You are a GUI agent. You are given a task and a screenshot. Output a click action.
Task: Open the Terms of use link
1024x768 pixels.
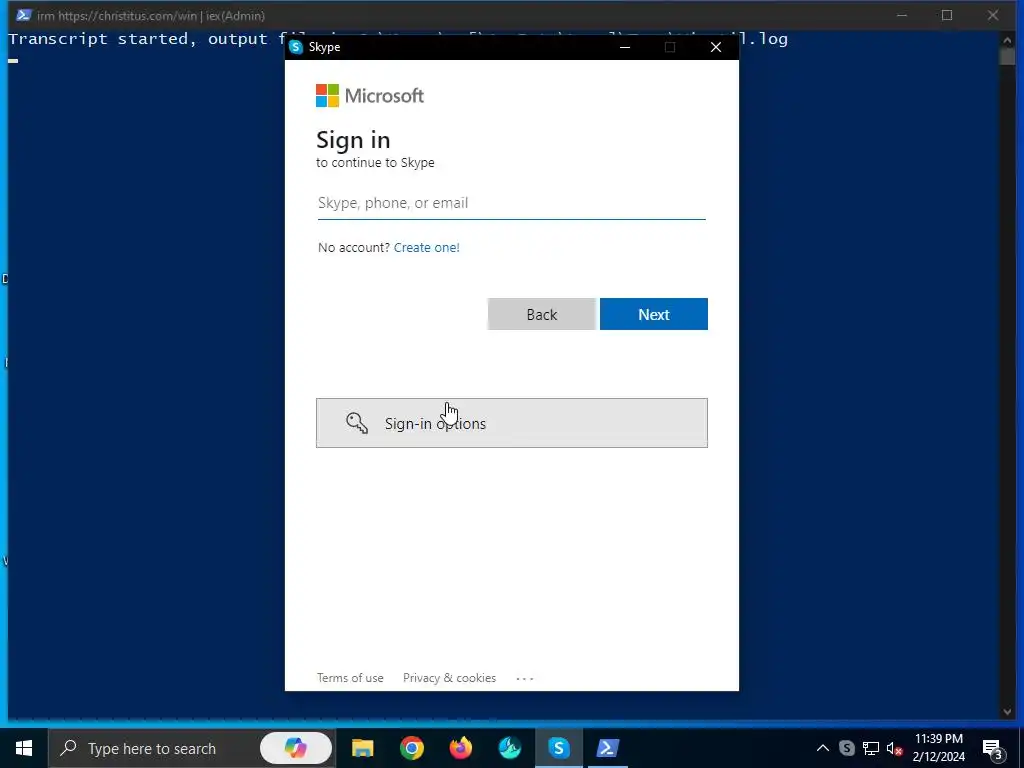350,678
